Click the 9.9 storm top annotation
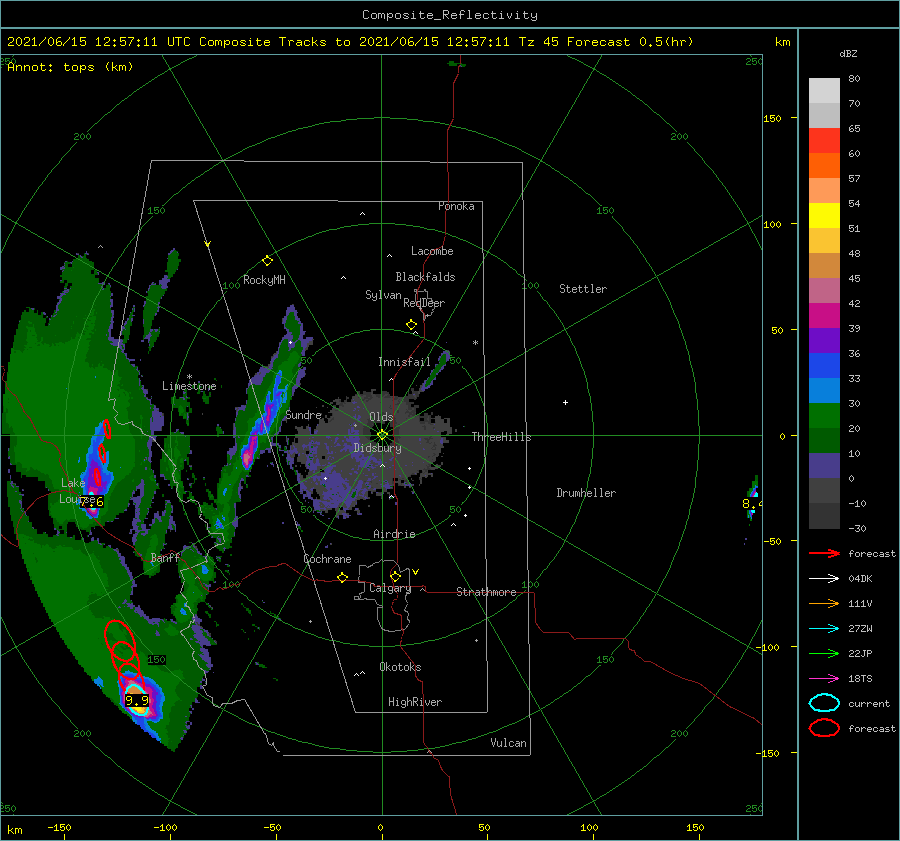Screen dimensions: 900x841 137,700
